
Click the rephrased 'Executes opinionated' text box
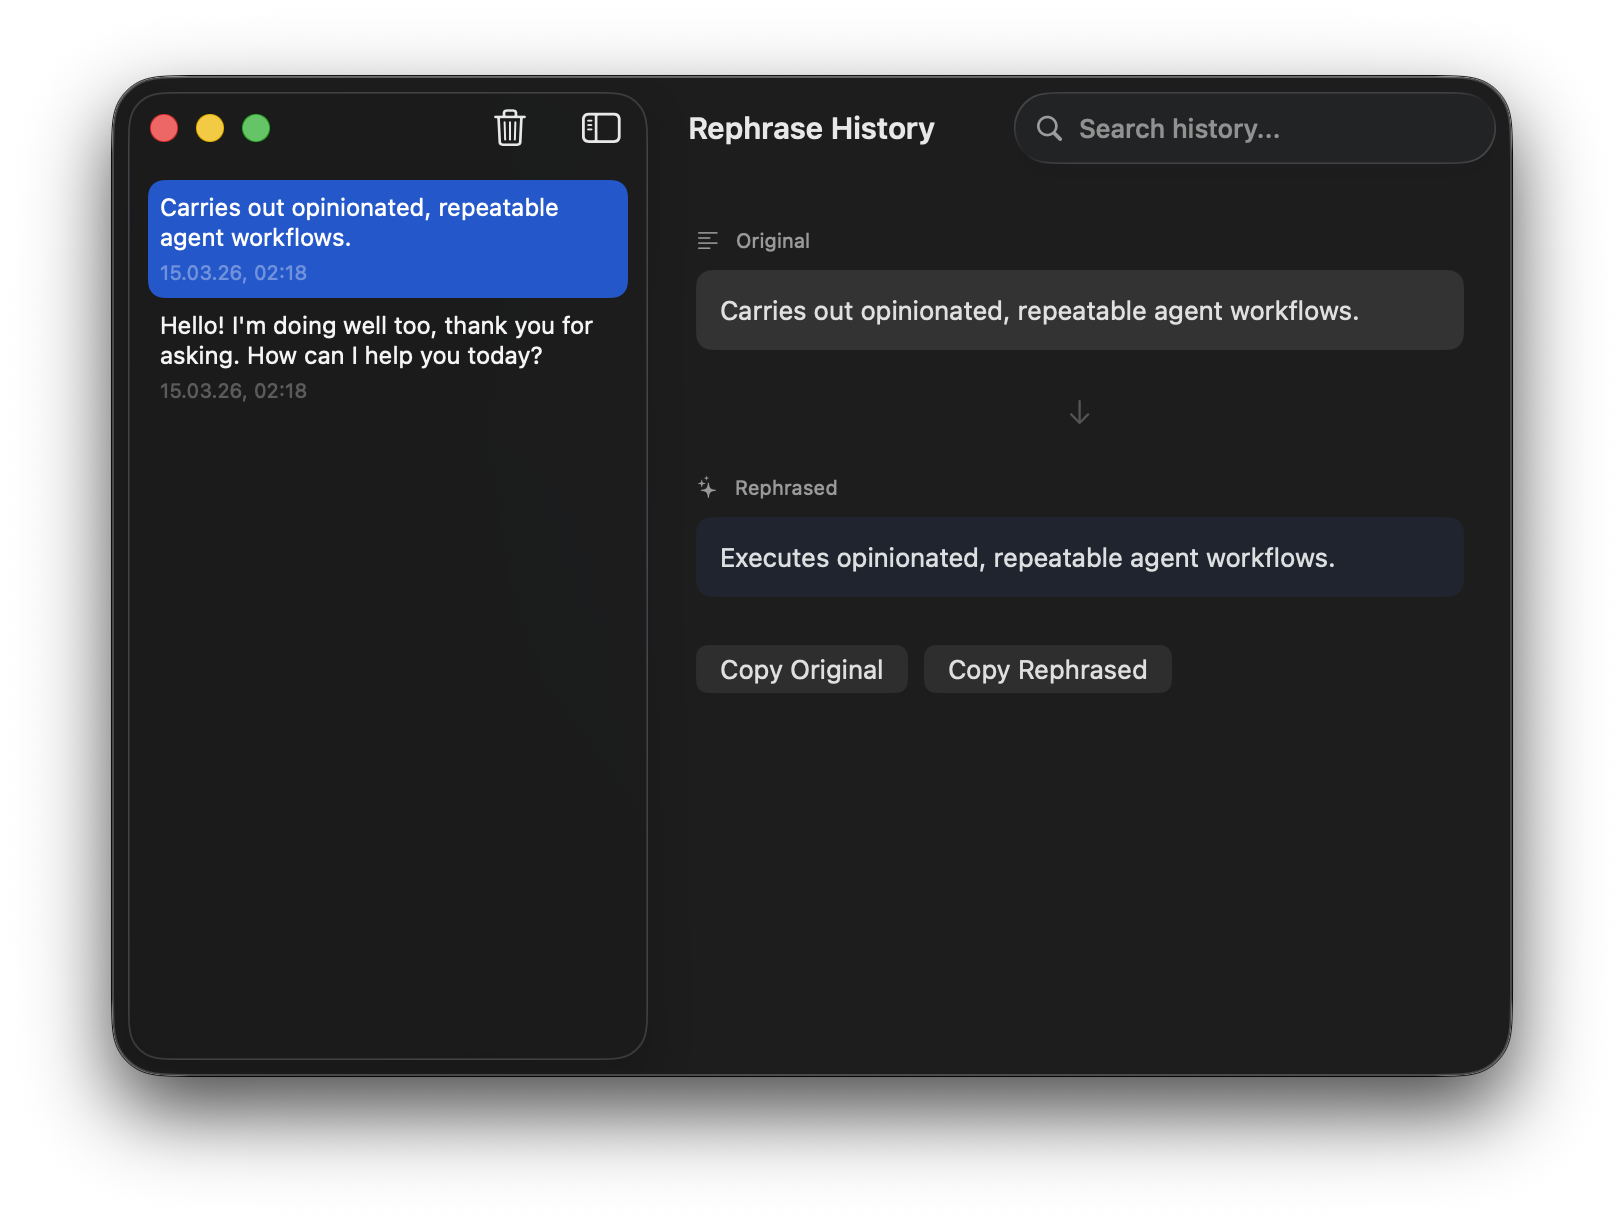[x=1079, y=558]
